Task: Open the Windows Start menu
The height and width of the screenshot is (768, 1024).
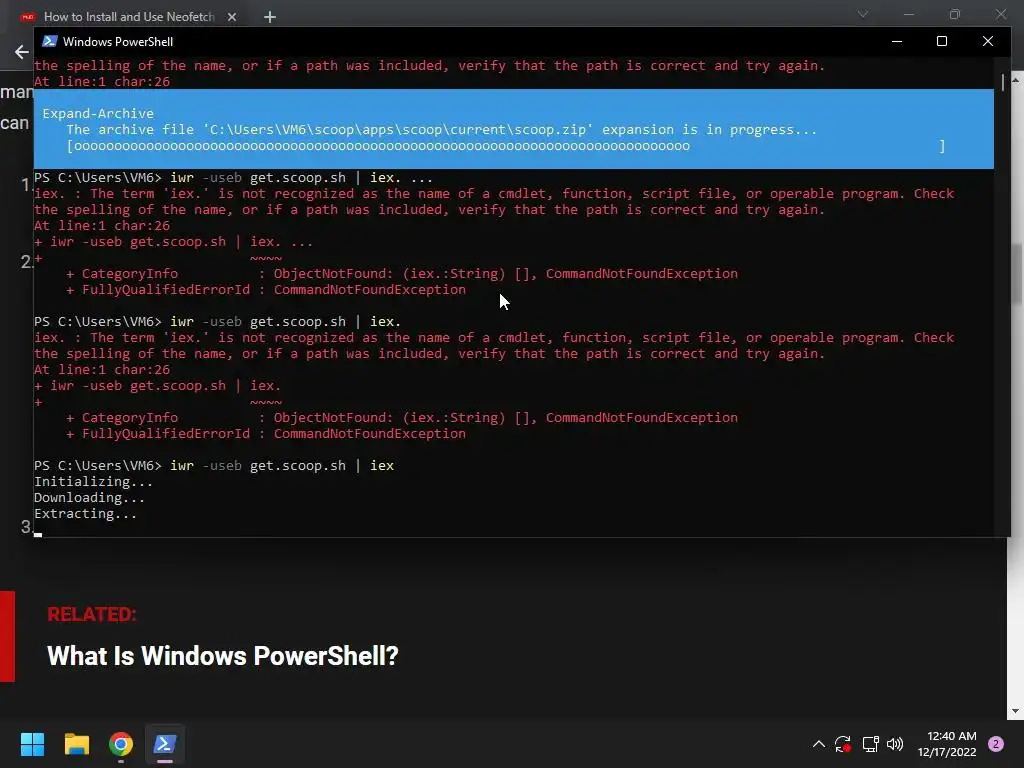Action: click(32, 744)
